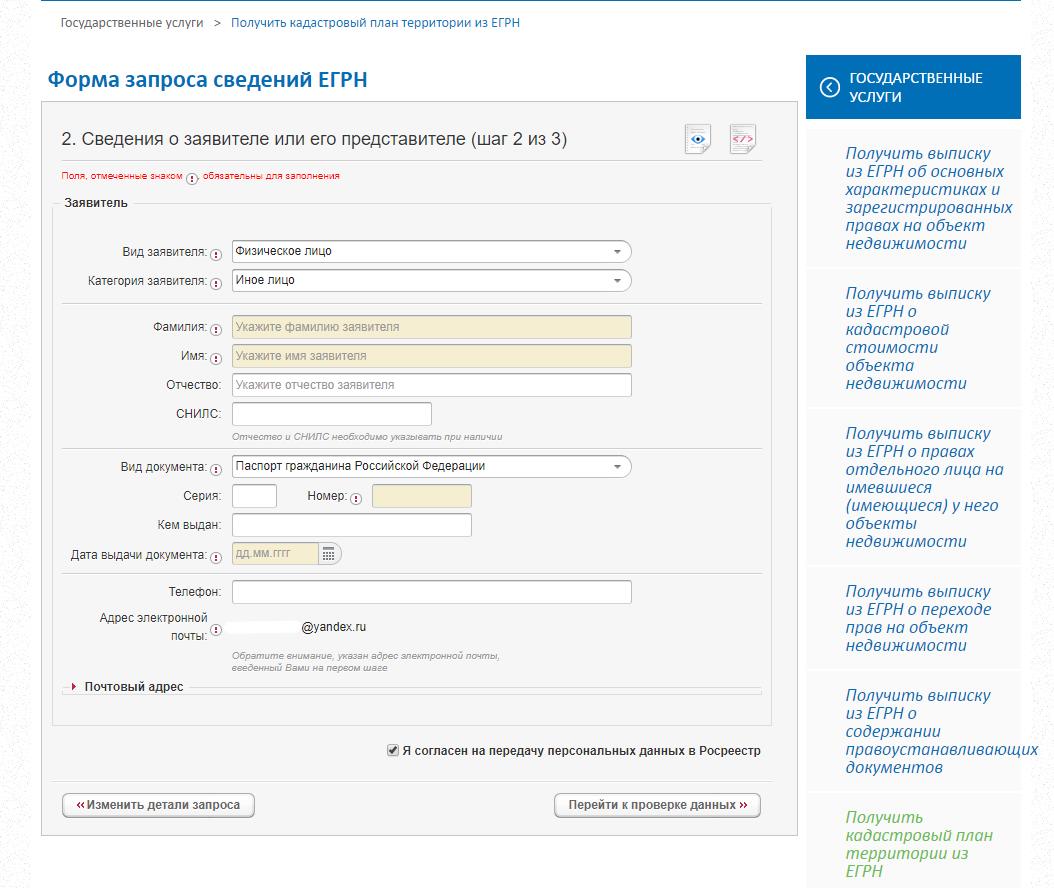
Task: Click the Перейти к проверке данных button
Action: (657, 805)
